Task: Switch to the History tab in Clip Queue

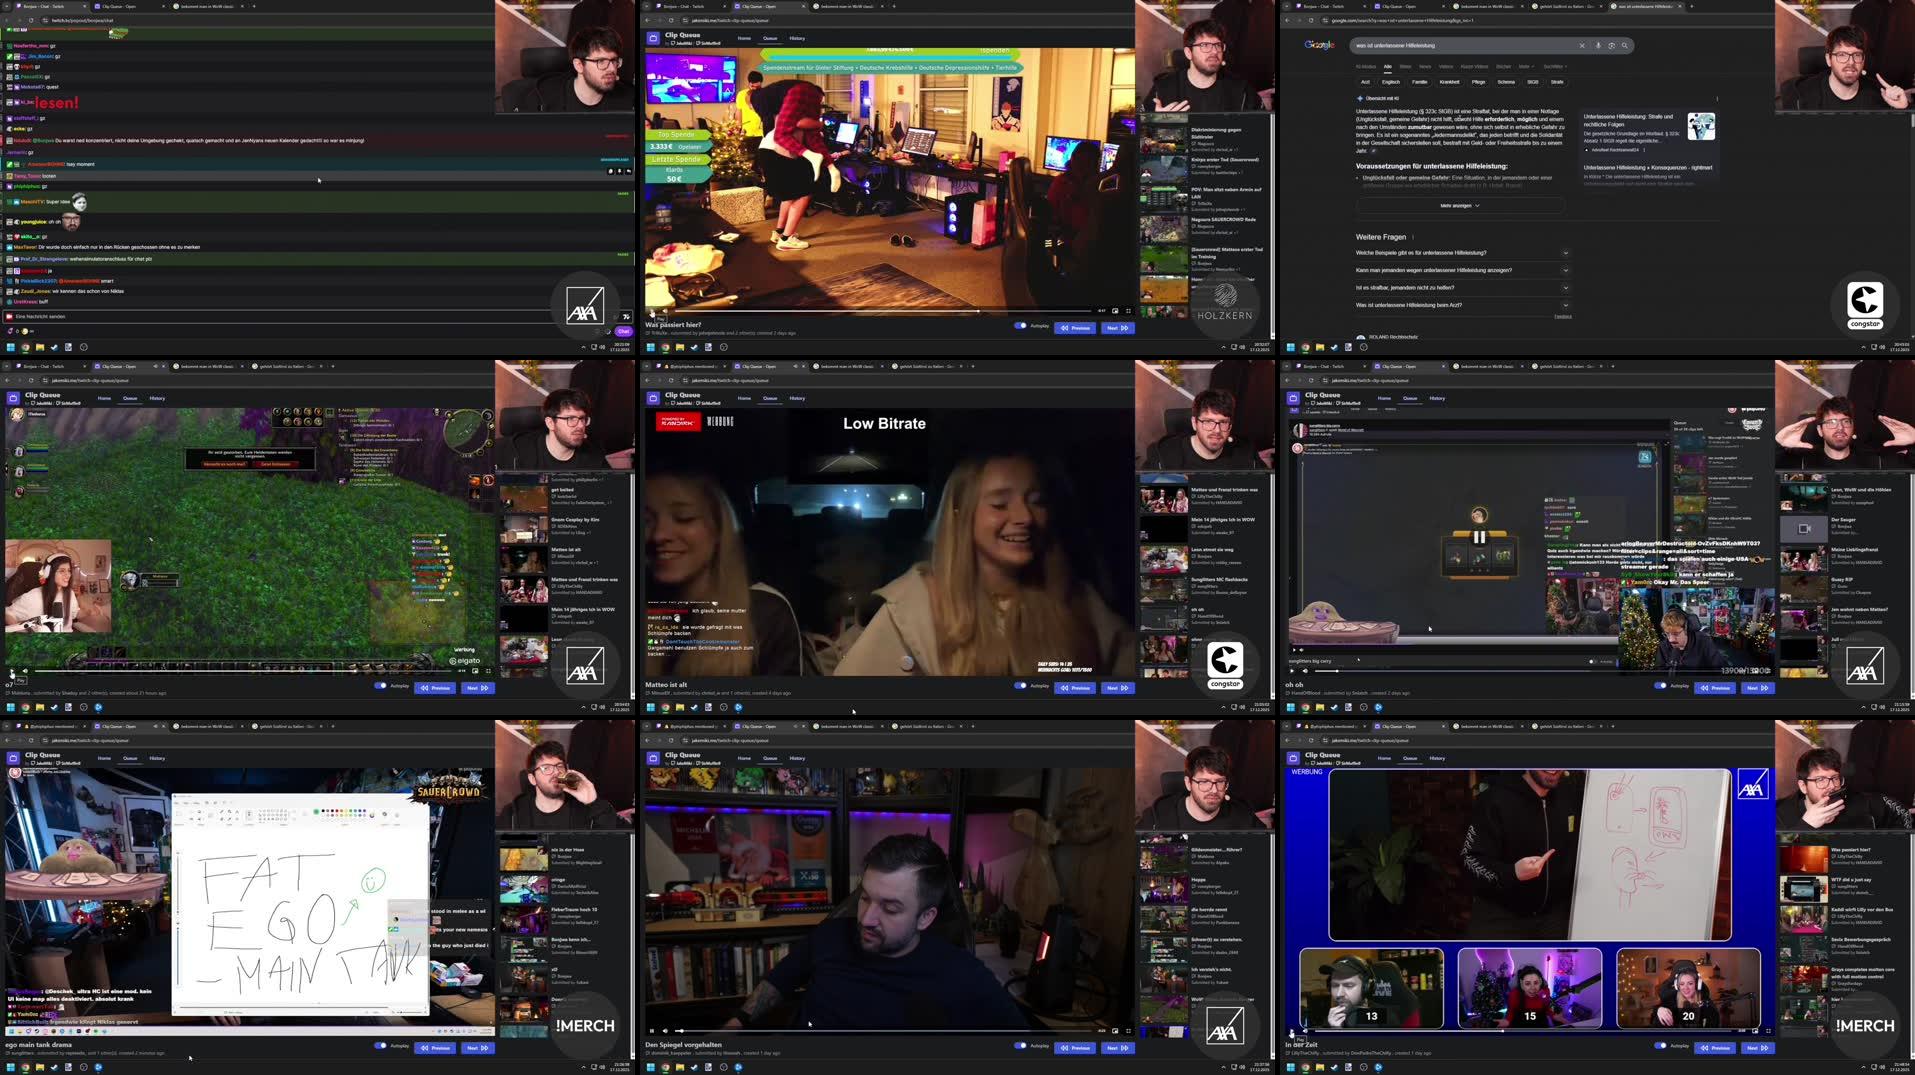Action: coord(797,38)
